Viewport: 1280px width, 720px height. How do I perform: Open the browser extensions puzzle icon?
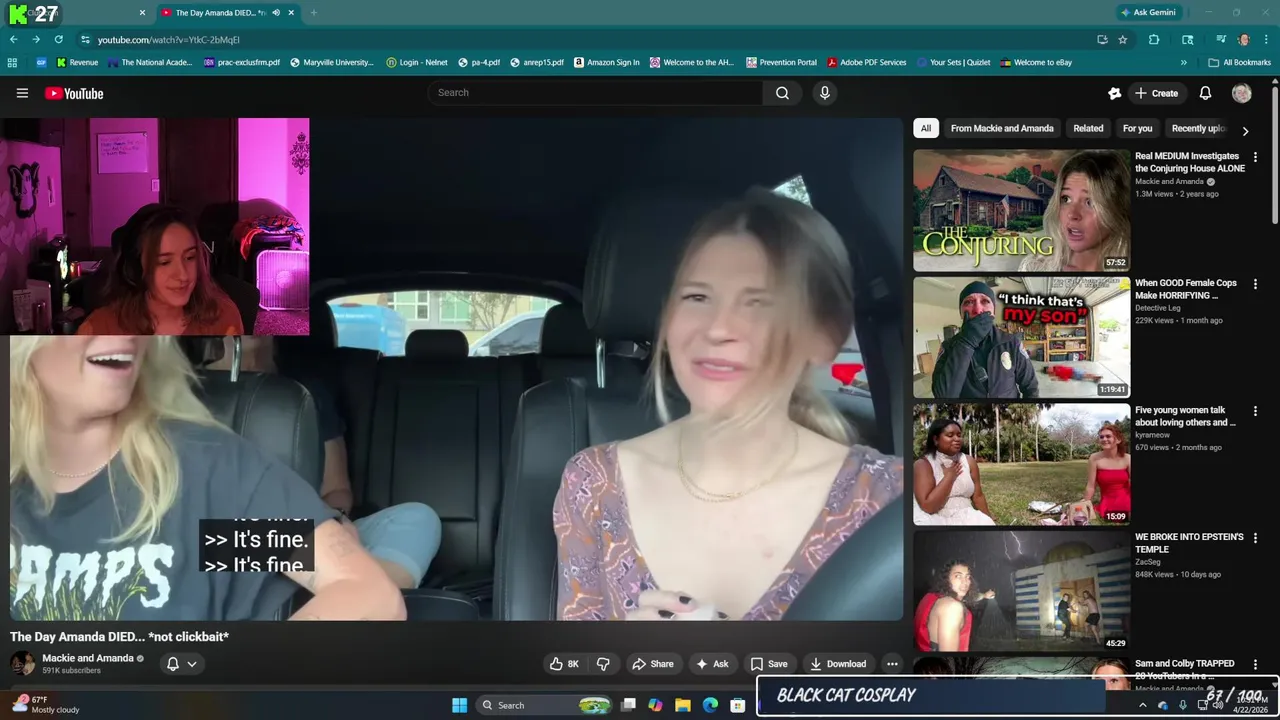click(1154, 40)
